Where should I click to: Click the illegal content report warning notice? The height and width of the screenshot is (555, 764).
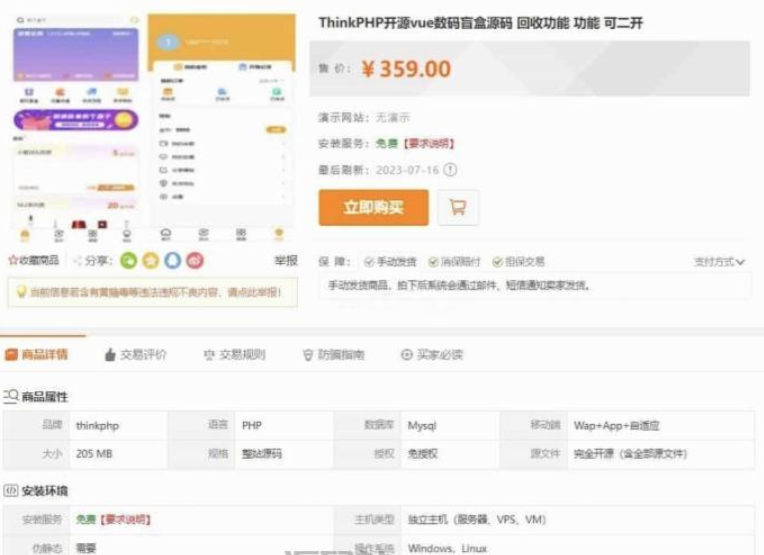[x=153, y=292]
